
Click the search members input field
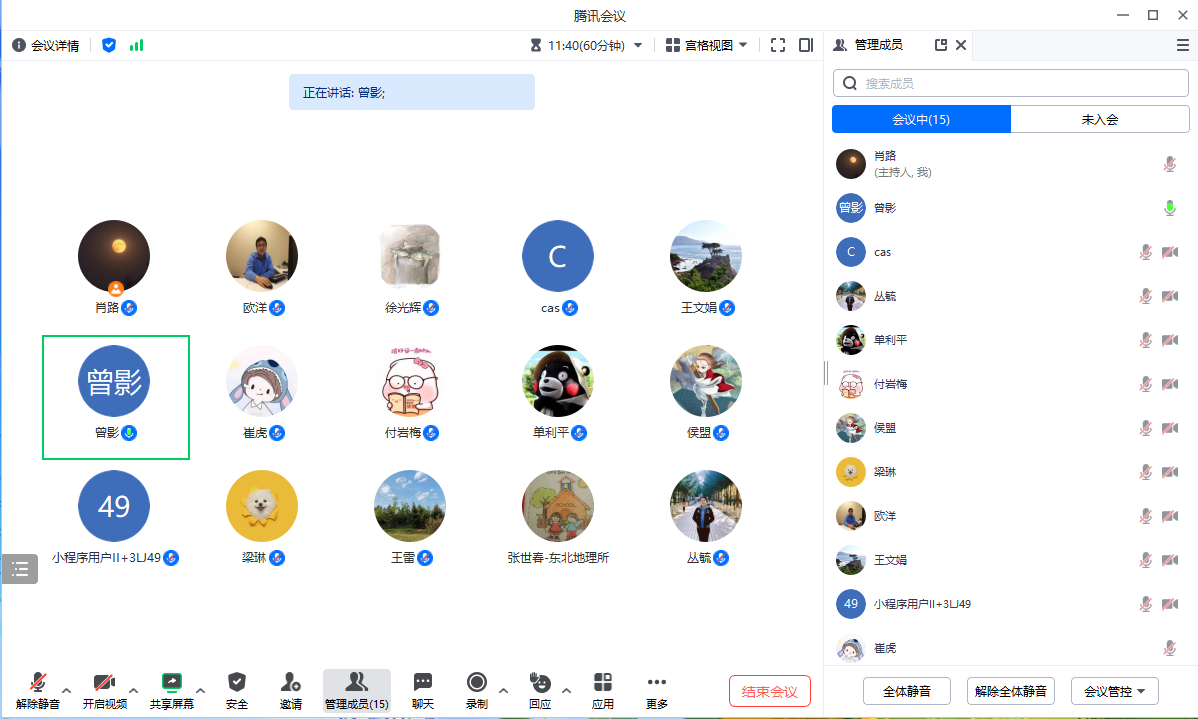tap(1020, 83)
